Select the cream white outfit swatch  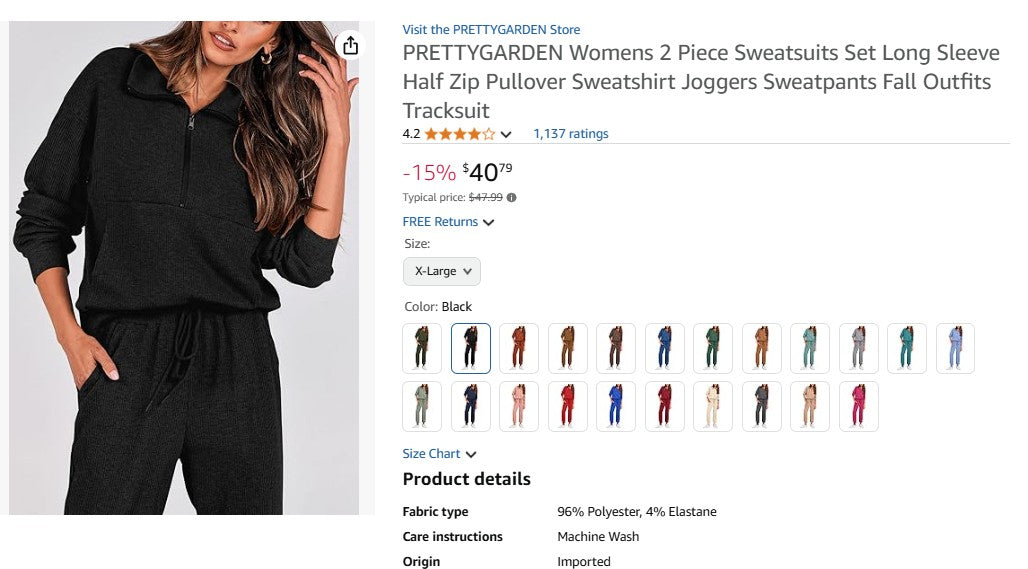(712, 406)
